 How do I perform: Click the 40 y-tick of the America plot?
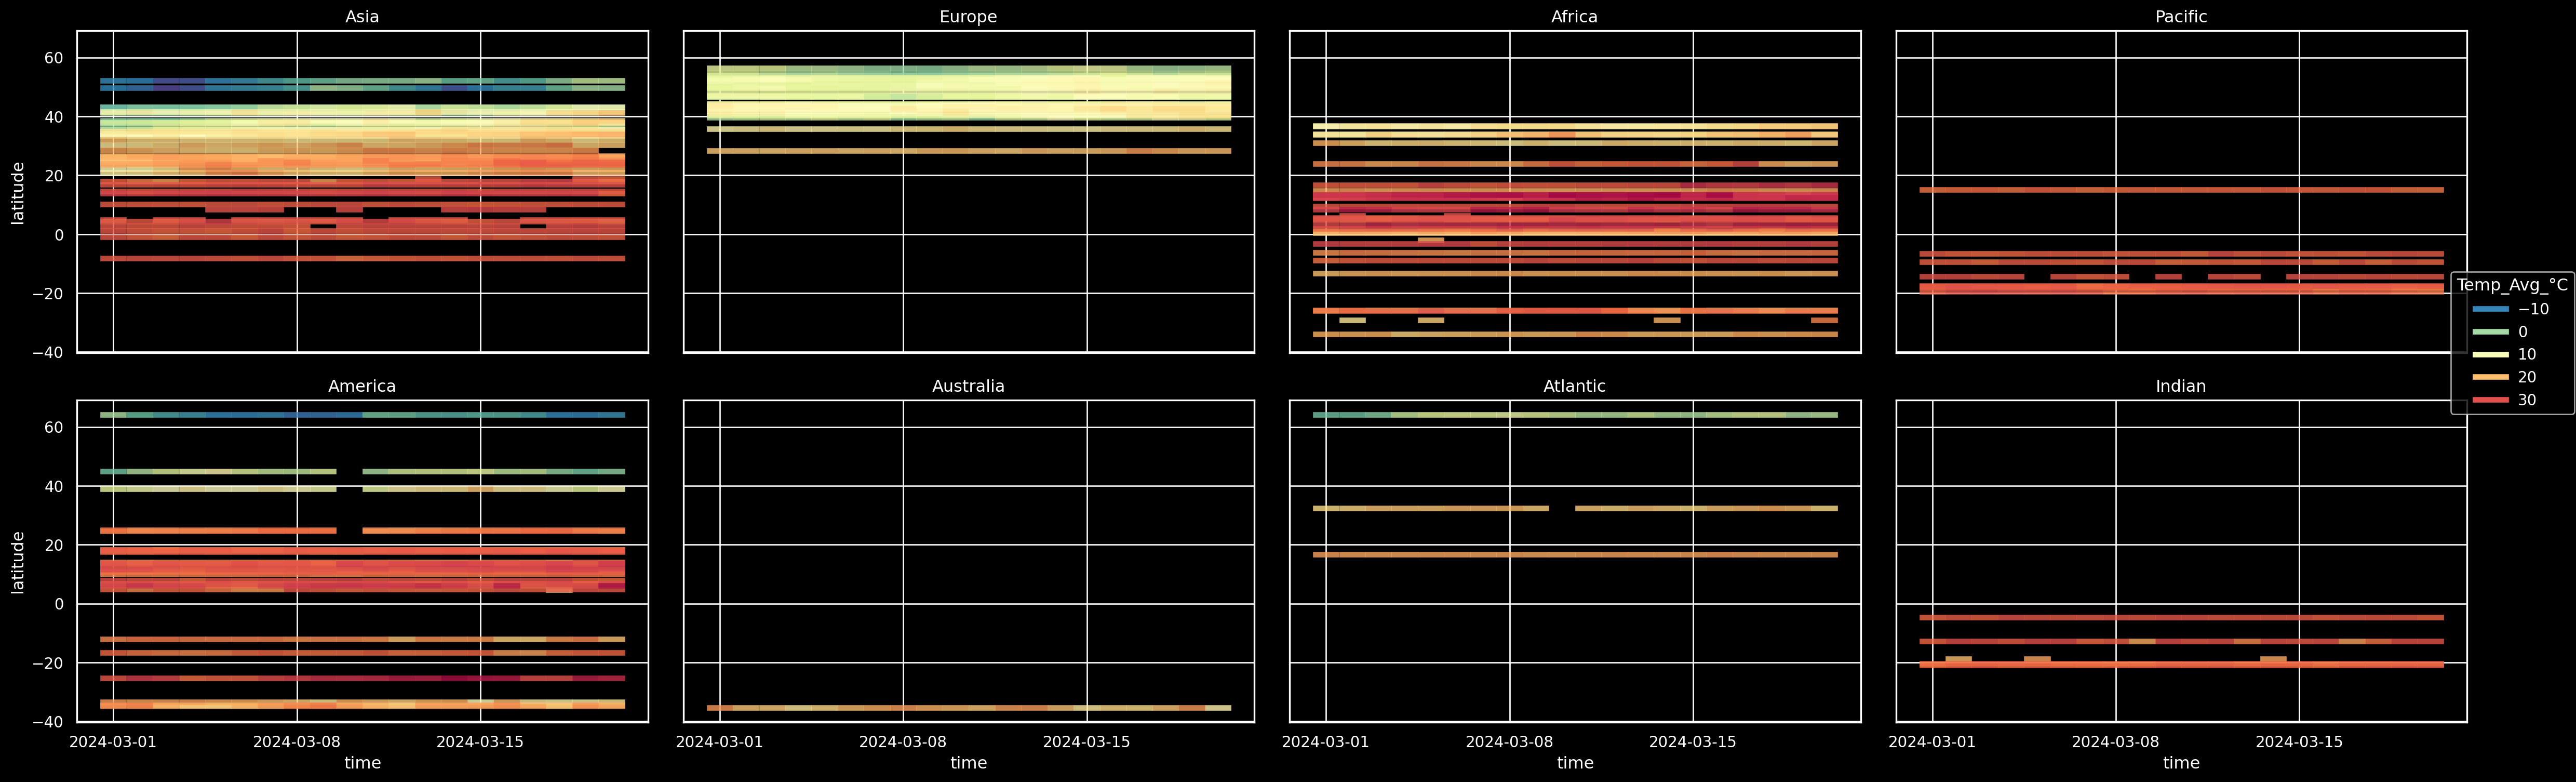pyautogui.click(x=53, y=486)
